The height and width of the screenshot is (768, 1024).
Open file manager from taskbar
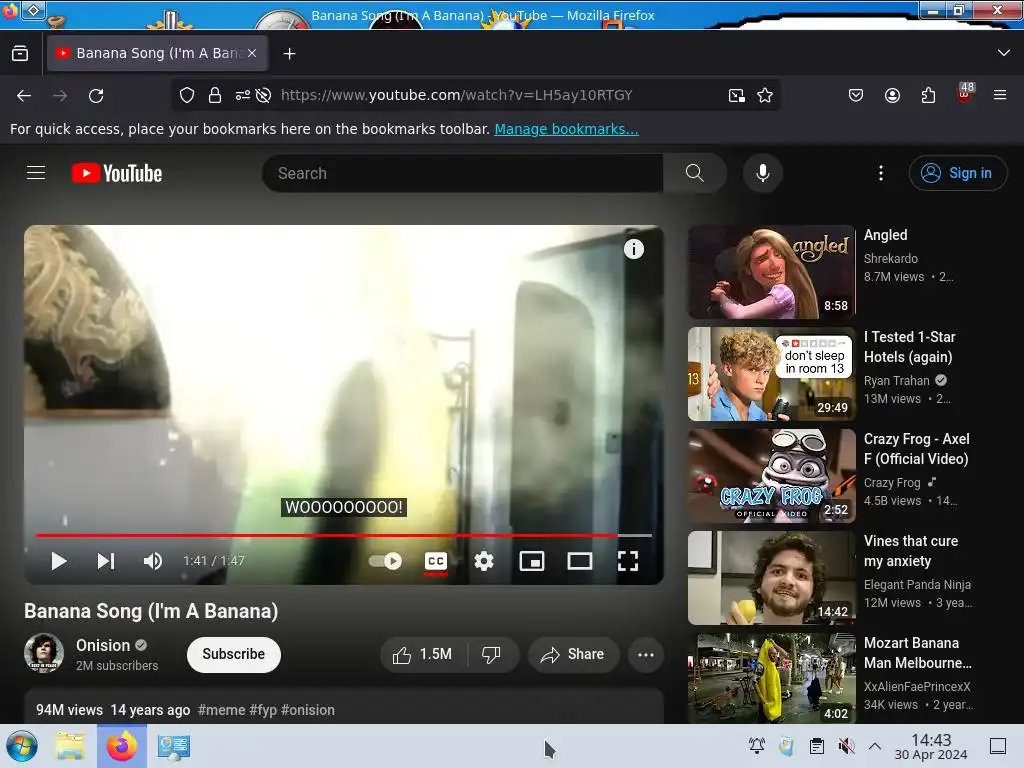coord(70,746)
